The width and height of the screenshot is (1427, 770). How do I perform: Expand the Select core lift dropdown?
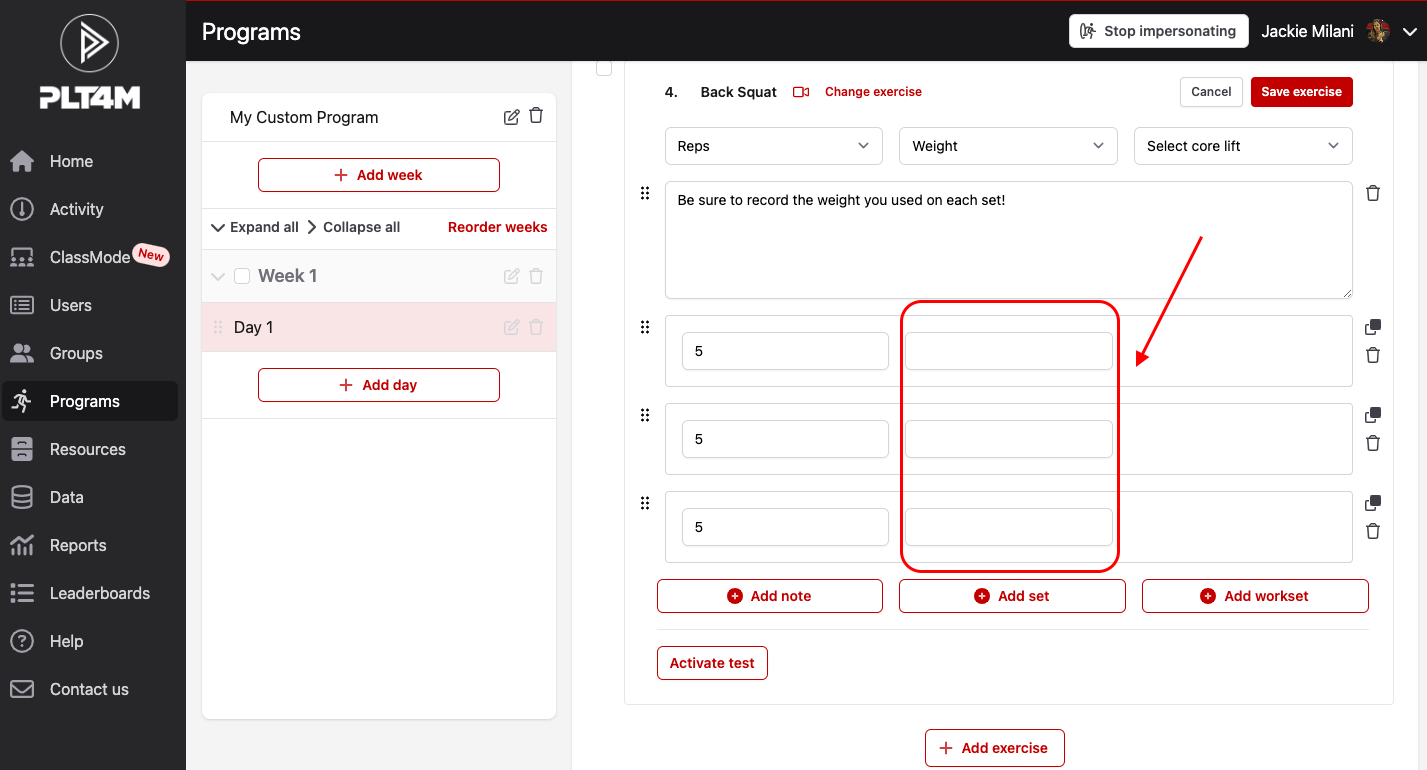(x=1242, y=146)
